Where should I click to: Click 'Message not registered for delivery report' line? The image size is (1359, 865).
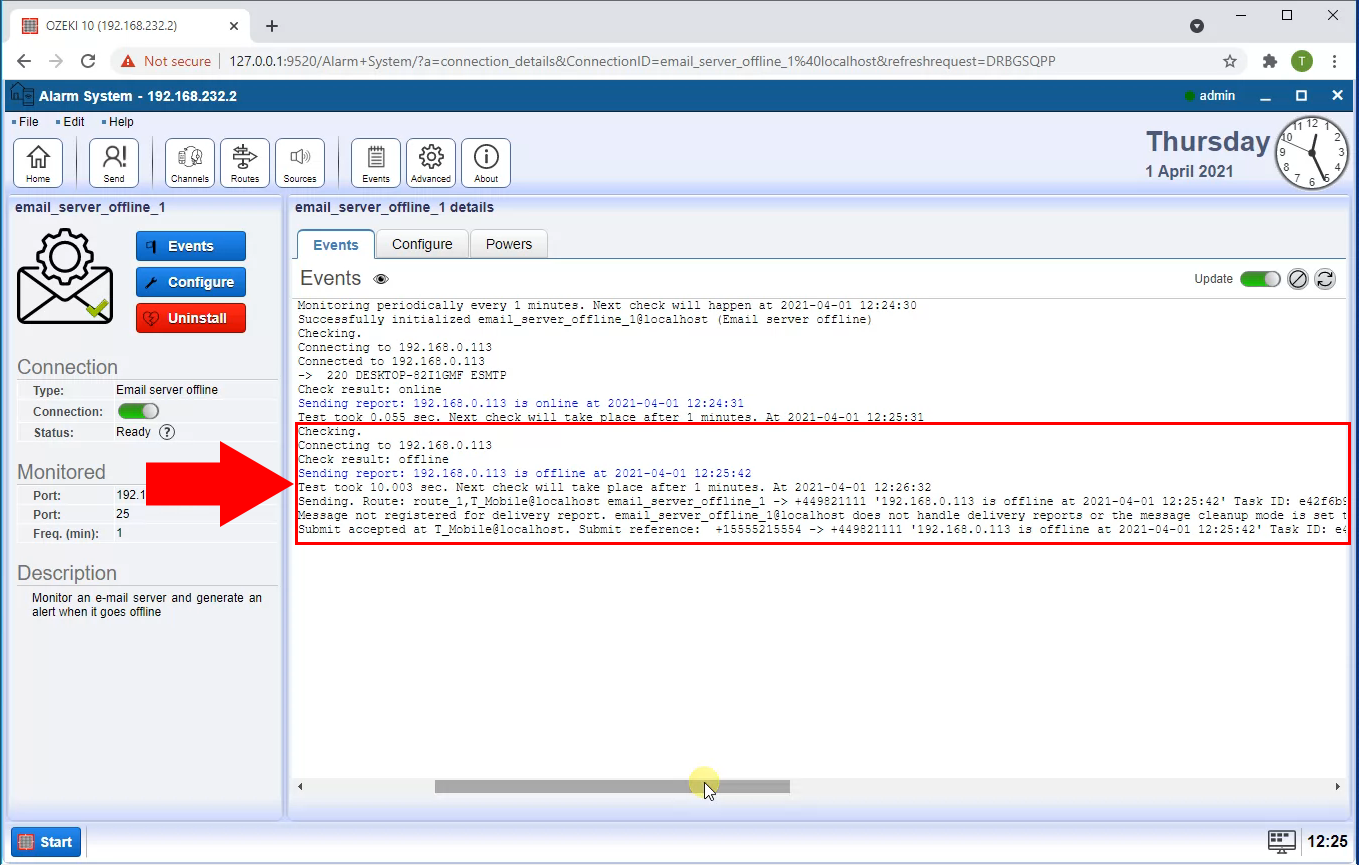pyautogui.click(x=823, y=515)
